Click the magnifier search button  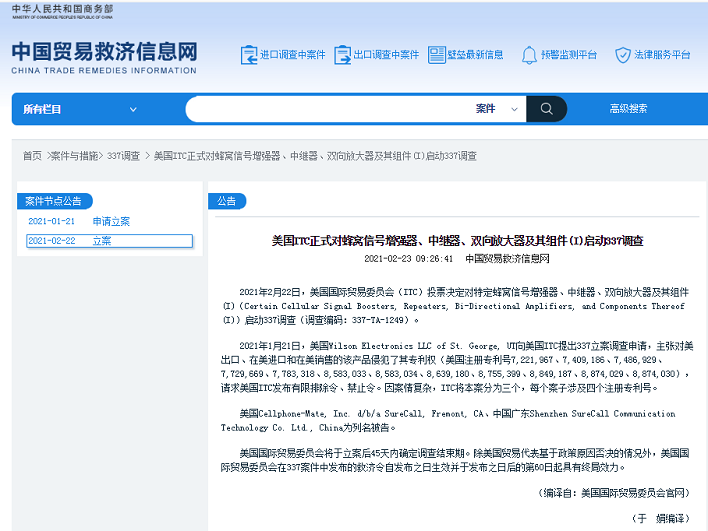[546, 109]
